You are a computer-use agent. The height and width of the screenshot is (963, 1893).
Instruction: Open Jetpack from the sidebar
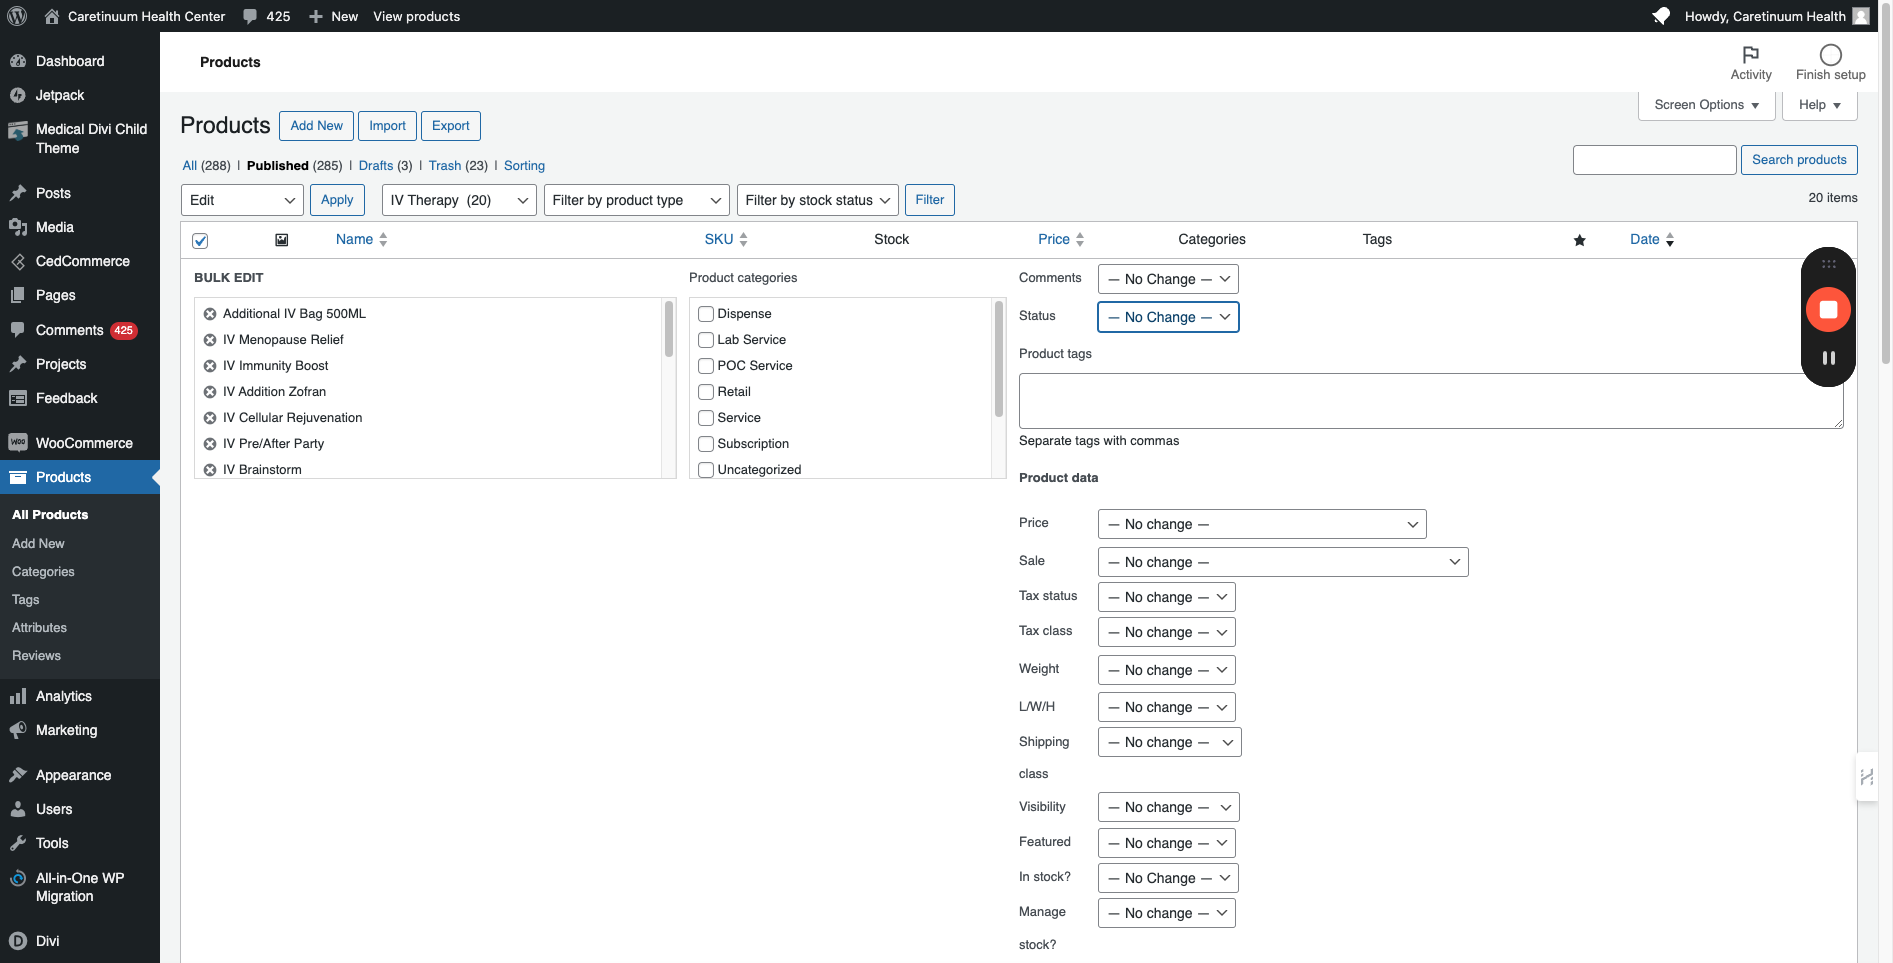pos(60,95)
